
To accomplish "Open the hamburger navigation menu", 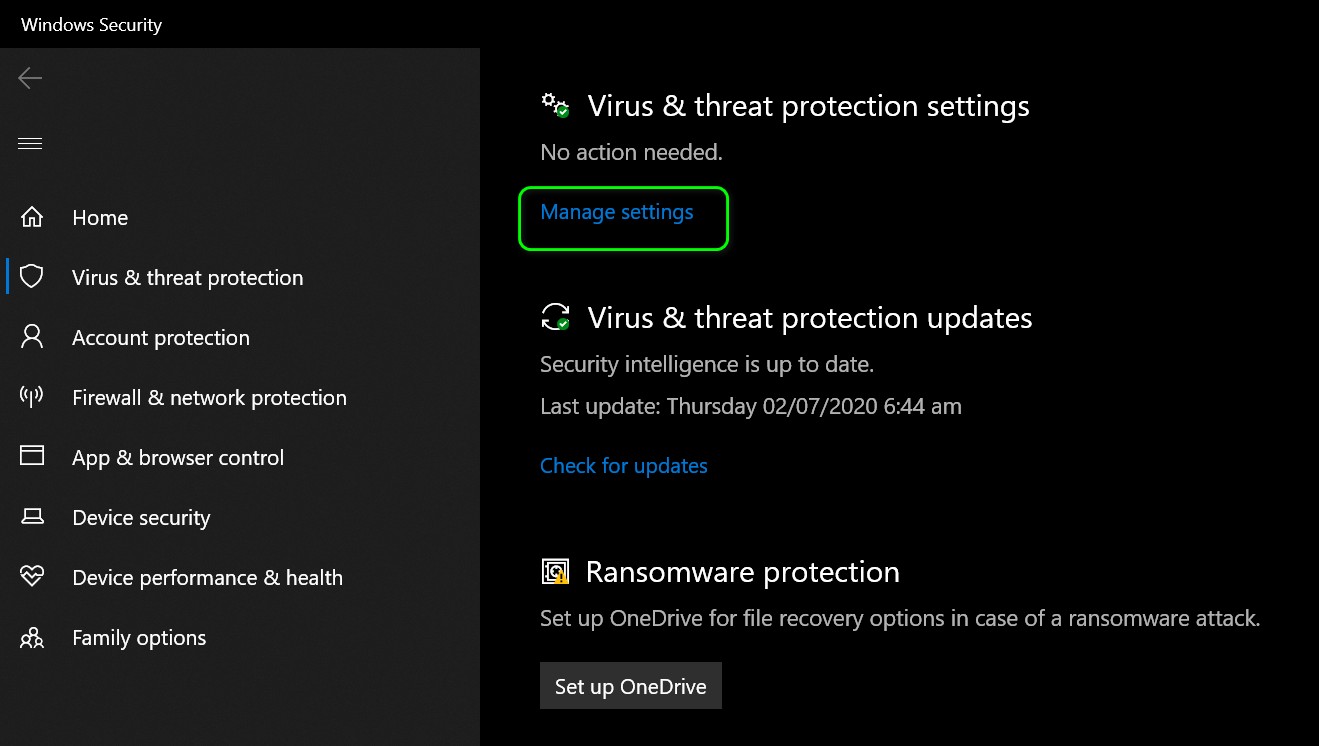I will [30, 142].
